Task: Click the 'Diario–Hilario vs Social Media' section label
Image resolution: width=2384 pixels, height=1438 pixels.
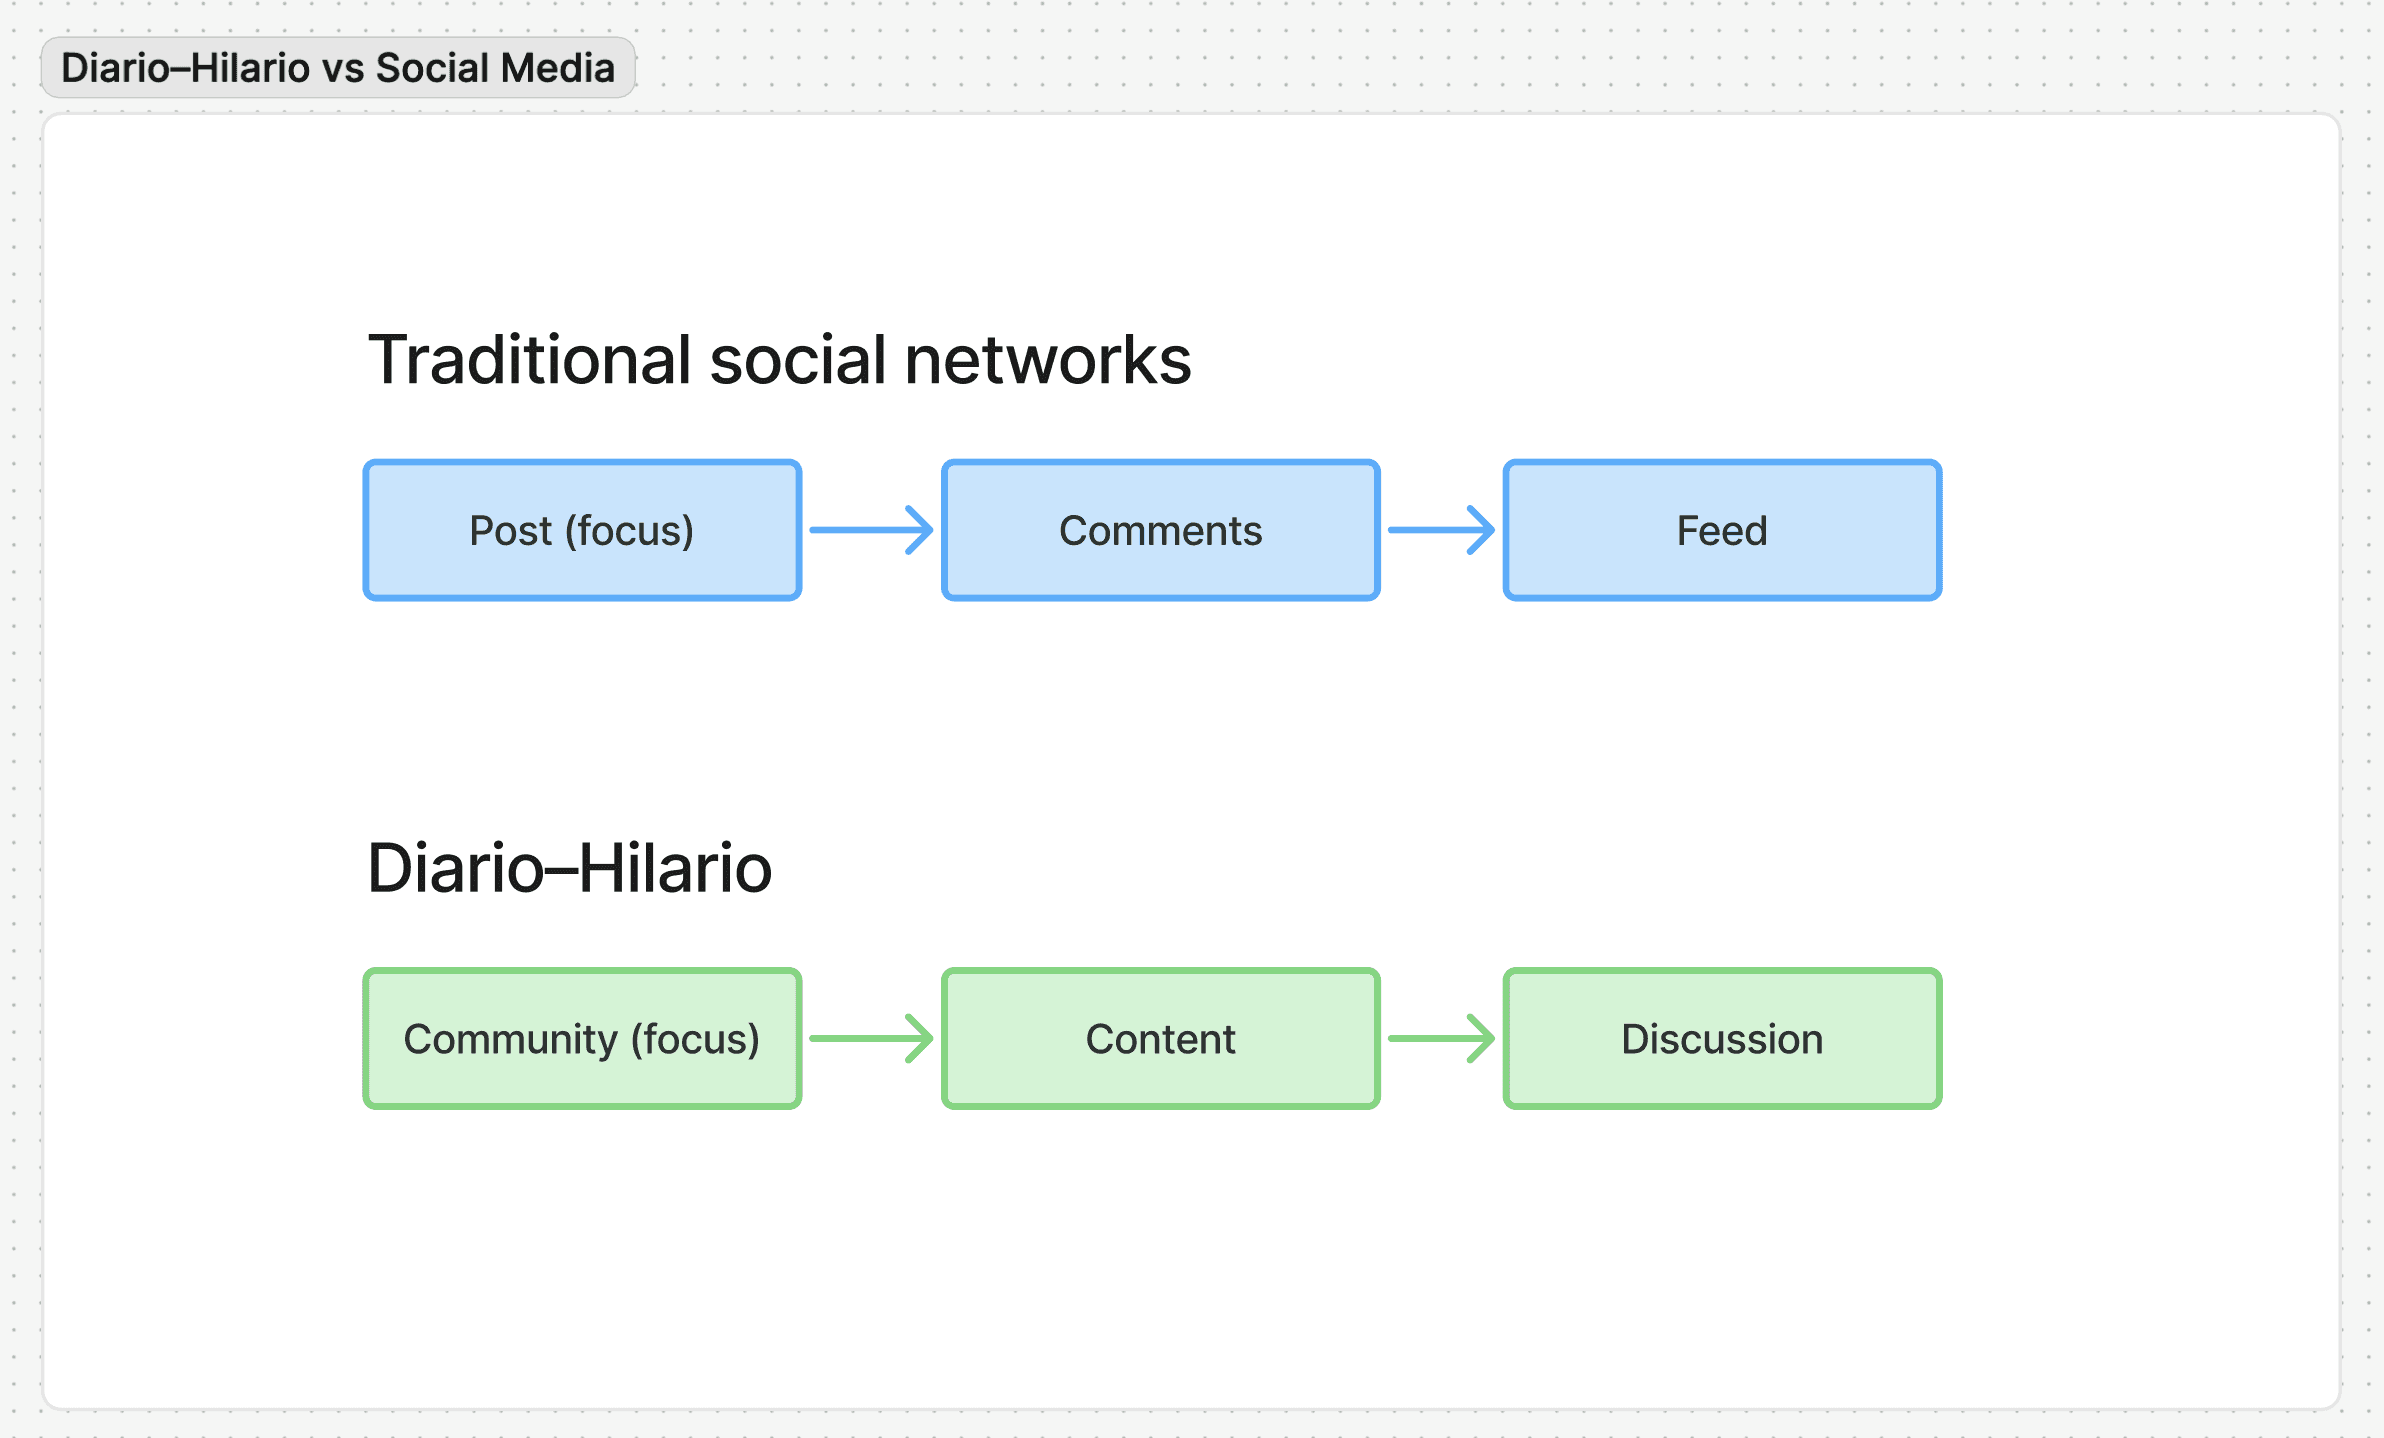Action: point(338,68)
